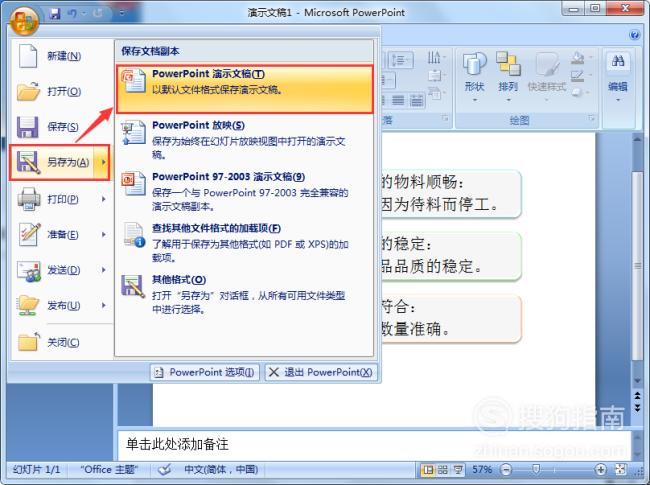Click the vertical scrollbar thumb
650x485 pixels.
pyautogui.click(x=638, y=265)
